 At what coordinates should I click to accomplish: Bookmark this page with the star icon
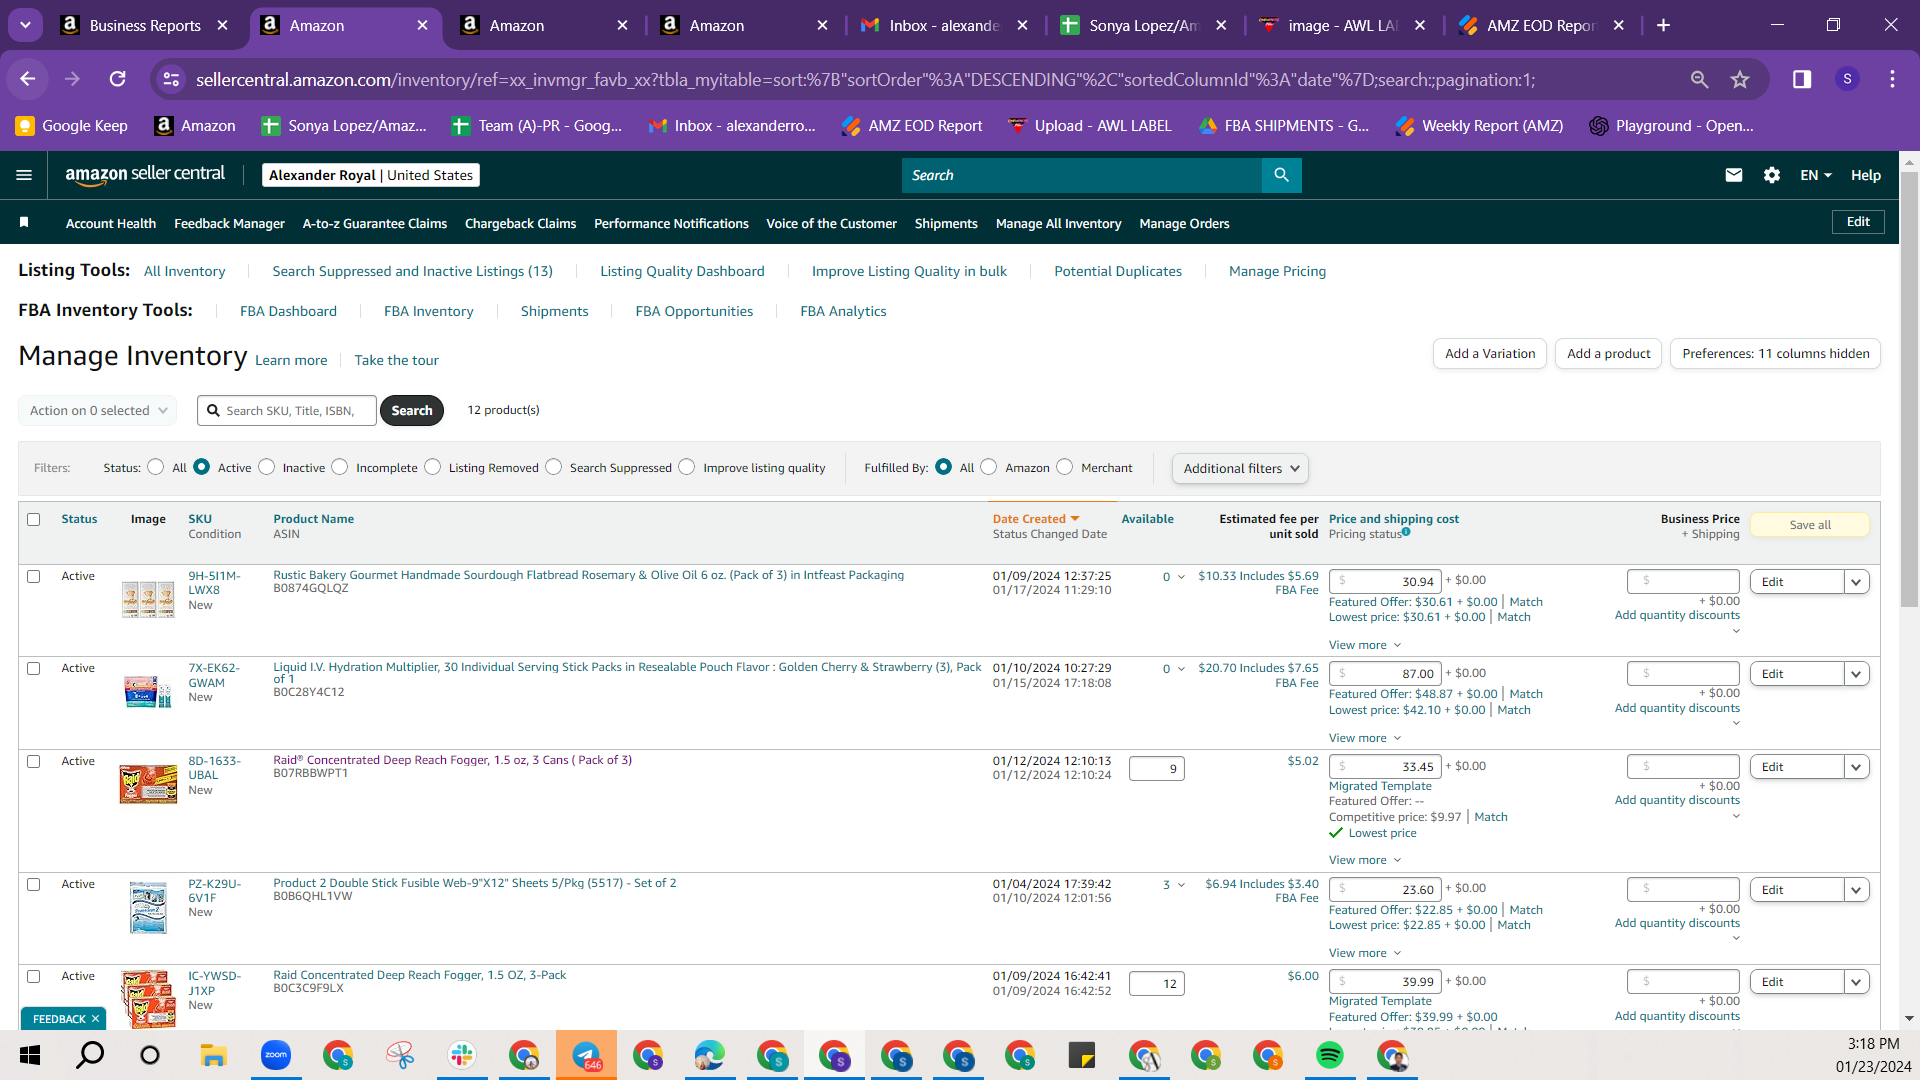pos(1740,79)
